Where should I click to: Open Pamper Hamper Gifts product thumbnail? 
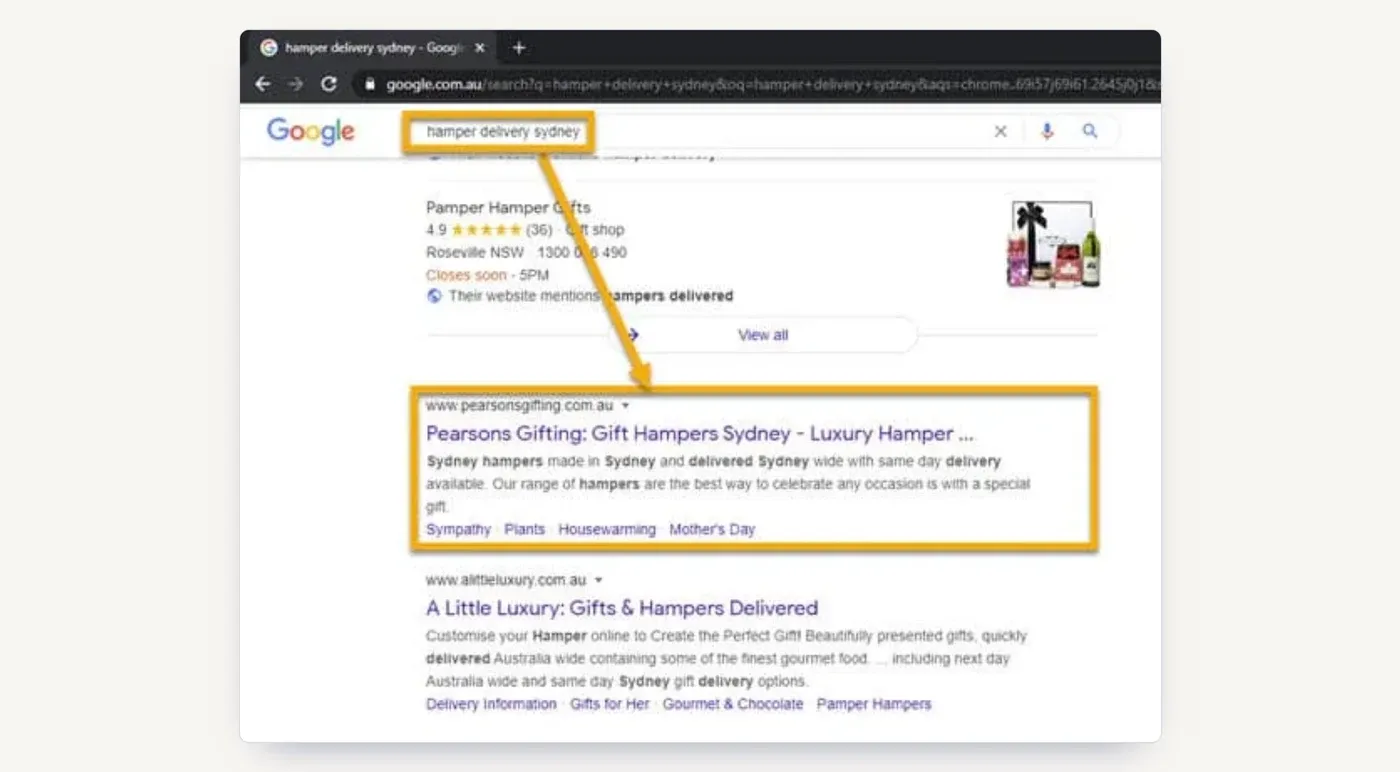1054,244
